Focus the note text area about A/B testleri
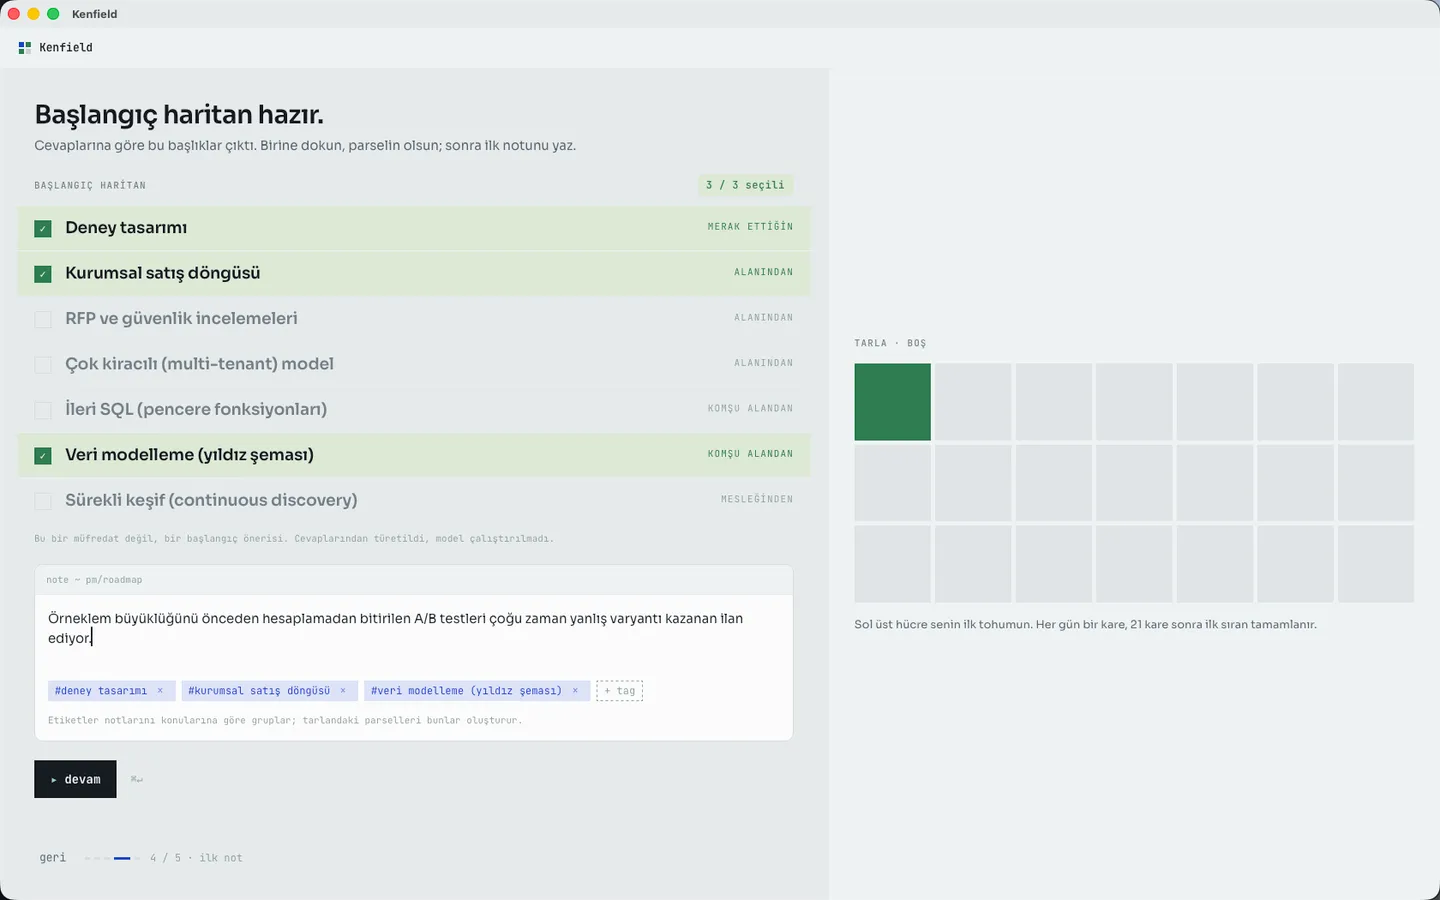The image size is (1440, 900). [414, 629]
